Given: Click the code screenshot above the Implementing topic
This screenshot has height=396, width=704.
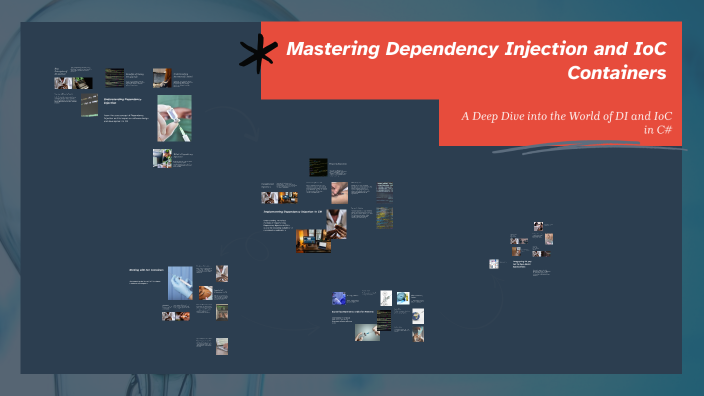Looking at the screenshot, I should pyautogui.click(x=318, y=167).
